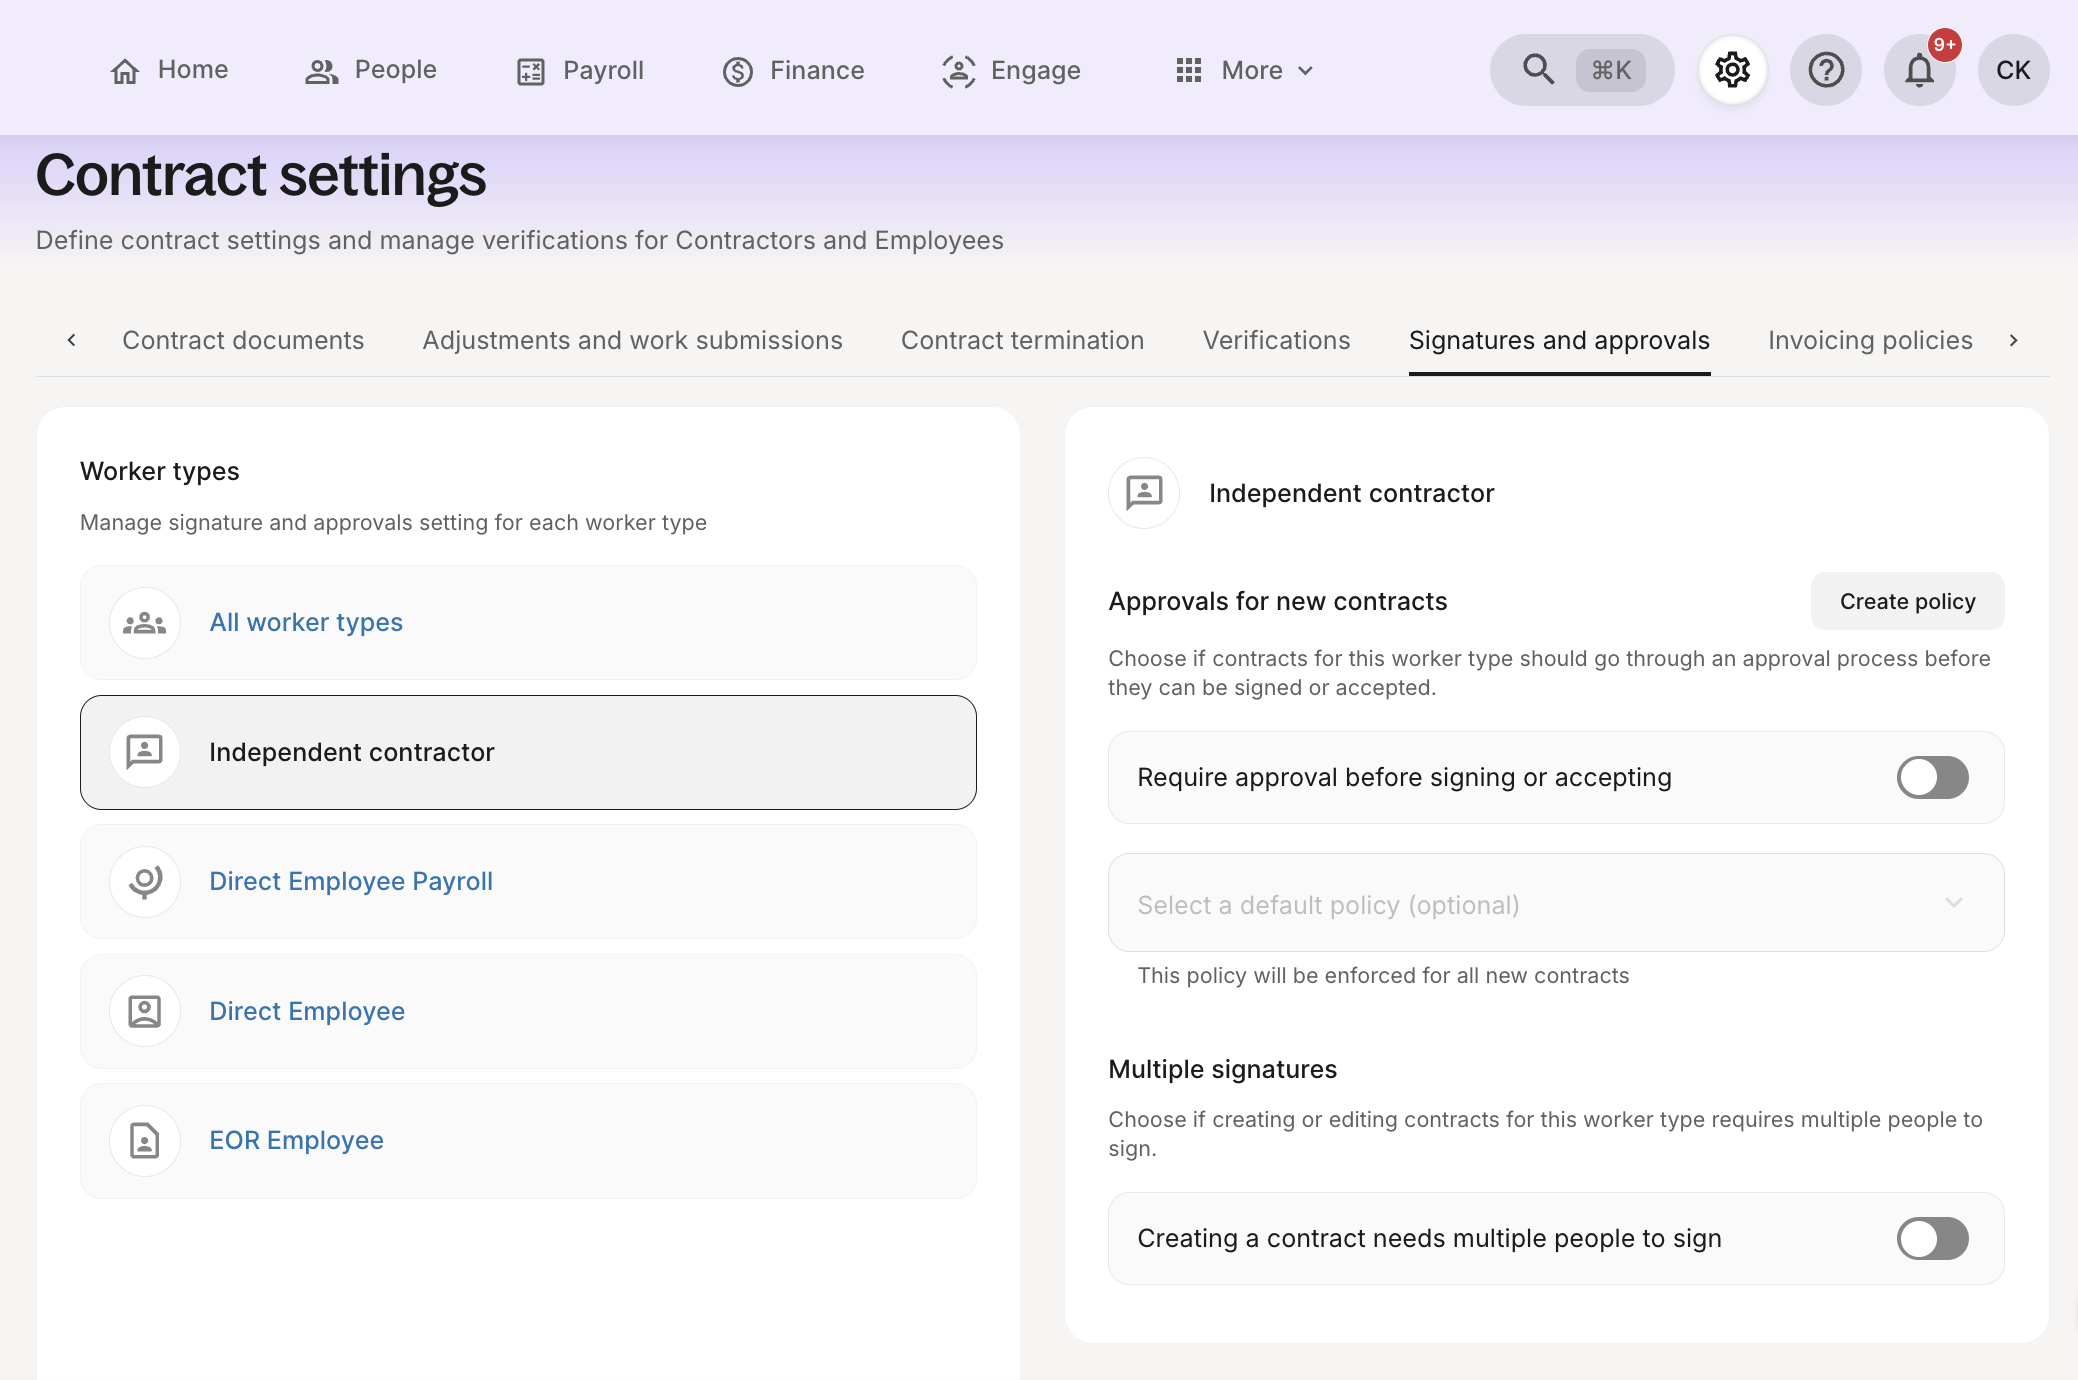Switch to Verifications tab
The width and height of the screenshot is (2078, 1380).
coord(1276,340)
